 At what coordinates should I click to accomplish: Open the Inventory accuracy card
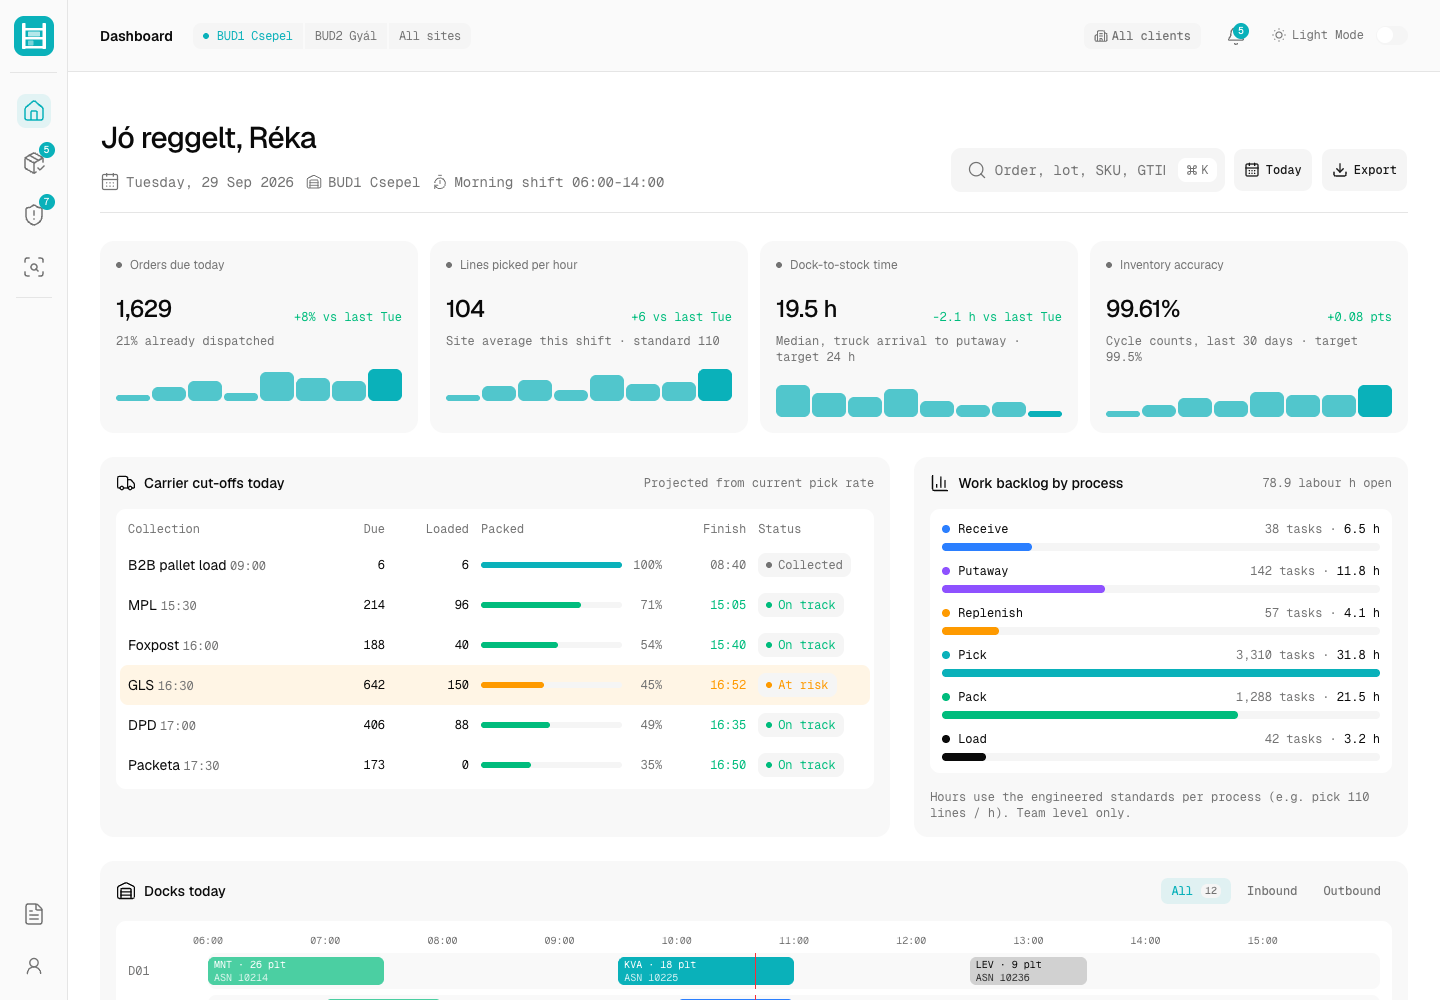click(1249, 337)
